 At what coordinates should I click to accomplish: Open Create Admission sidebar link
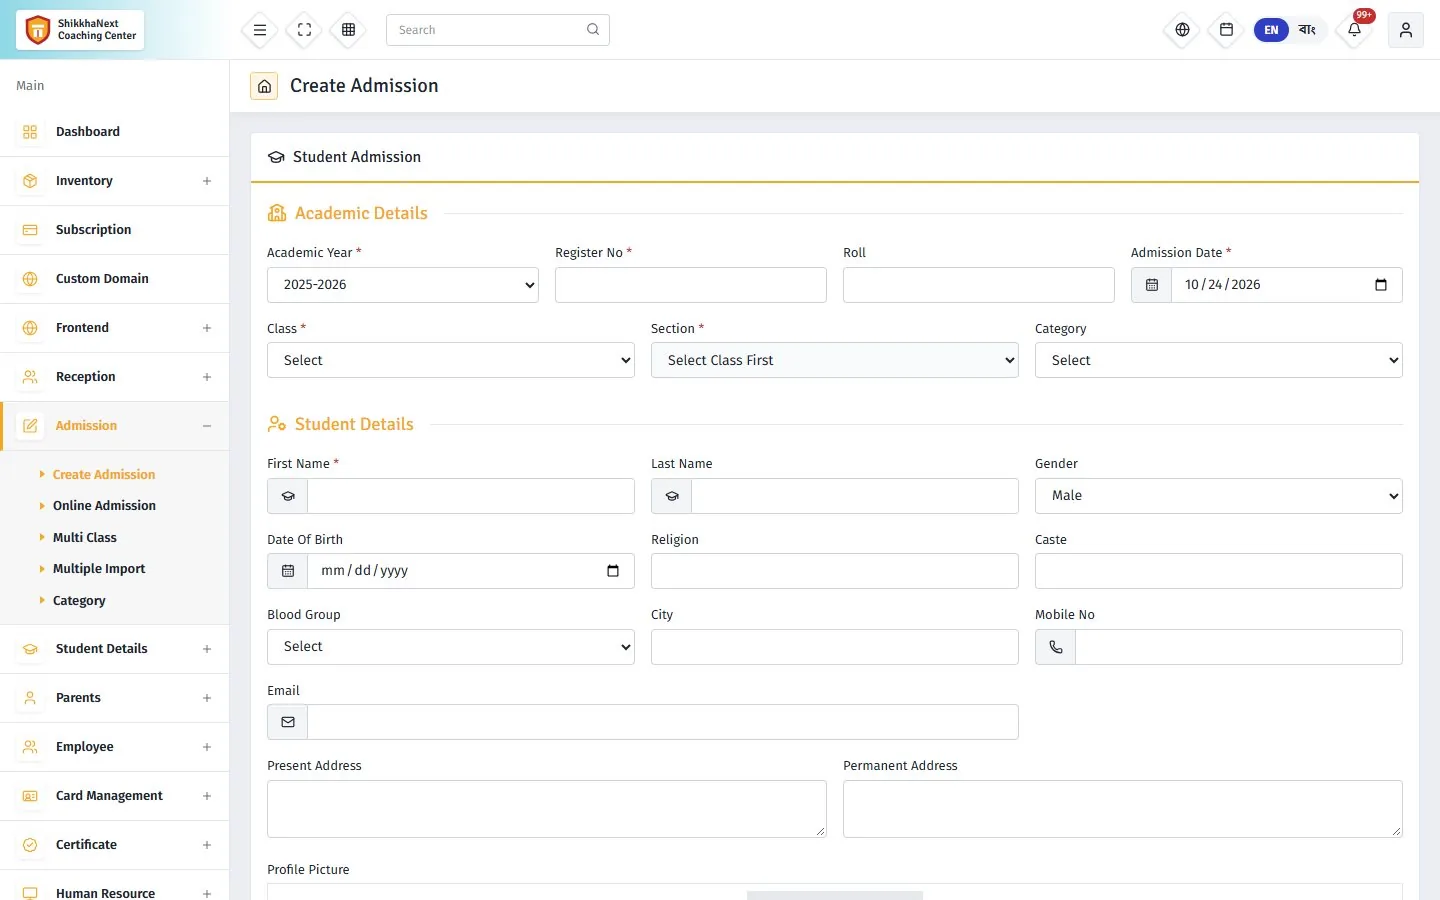click(x=104, y=475)
